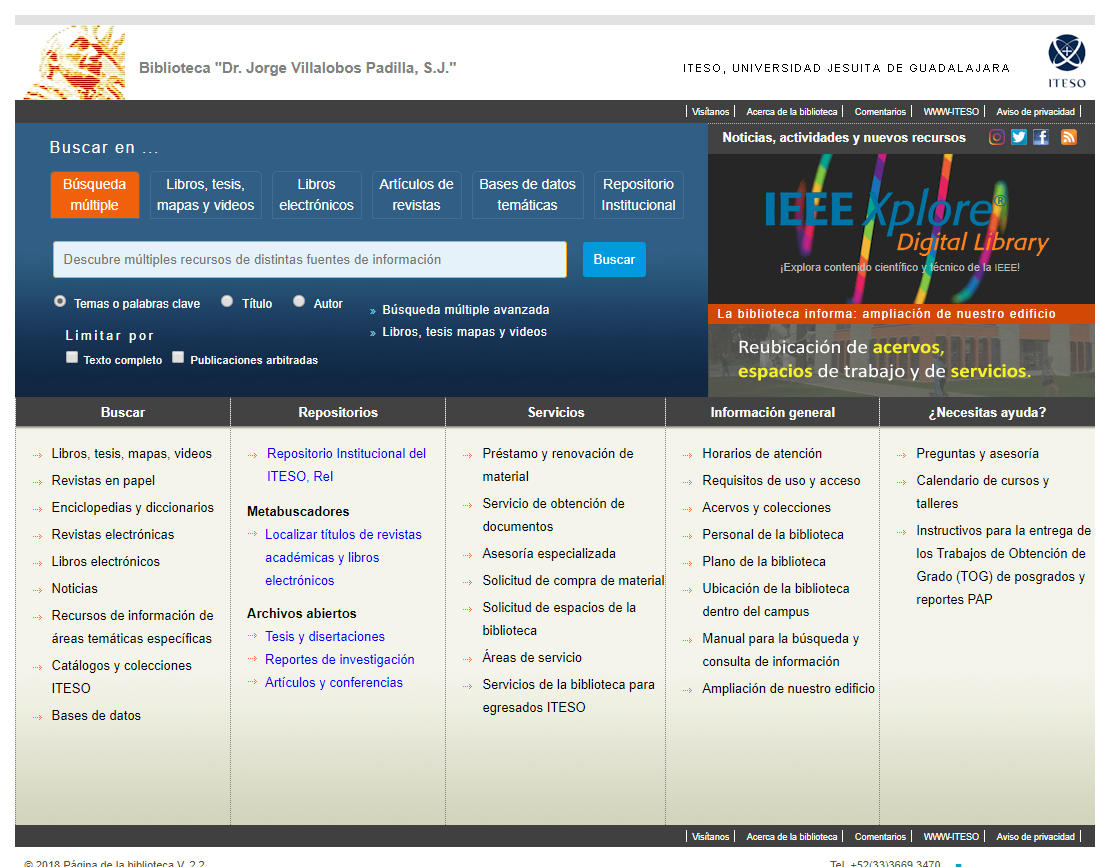This screenshot has height=867, width=1107.
Task: Open the Bases de datos temáticas tab
Action: point(527,195)
